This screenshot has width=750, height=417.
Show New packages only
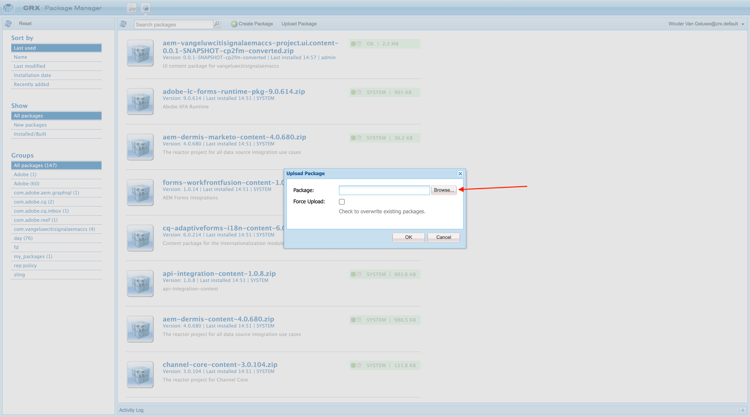tap(56, 125)
